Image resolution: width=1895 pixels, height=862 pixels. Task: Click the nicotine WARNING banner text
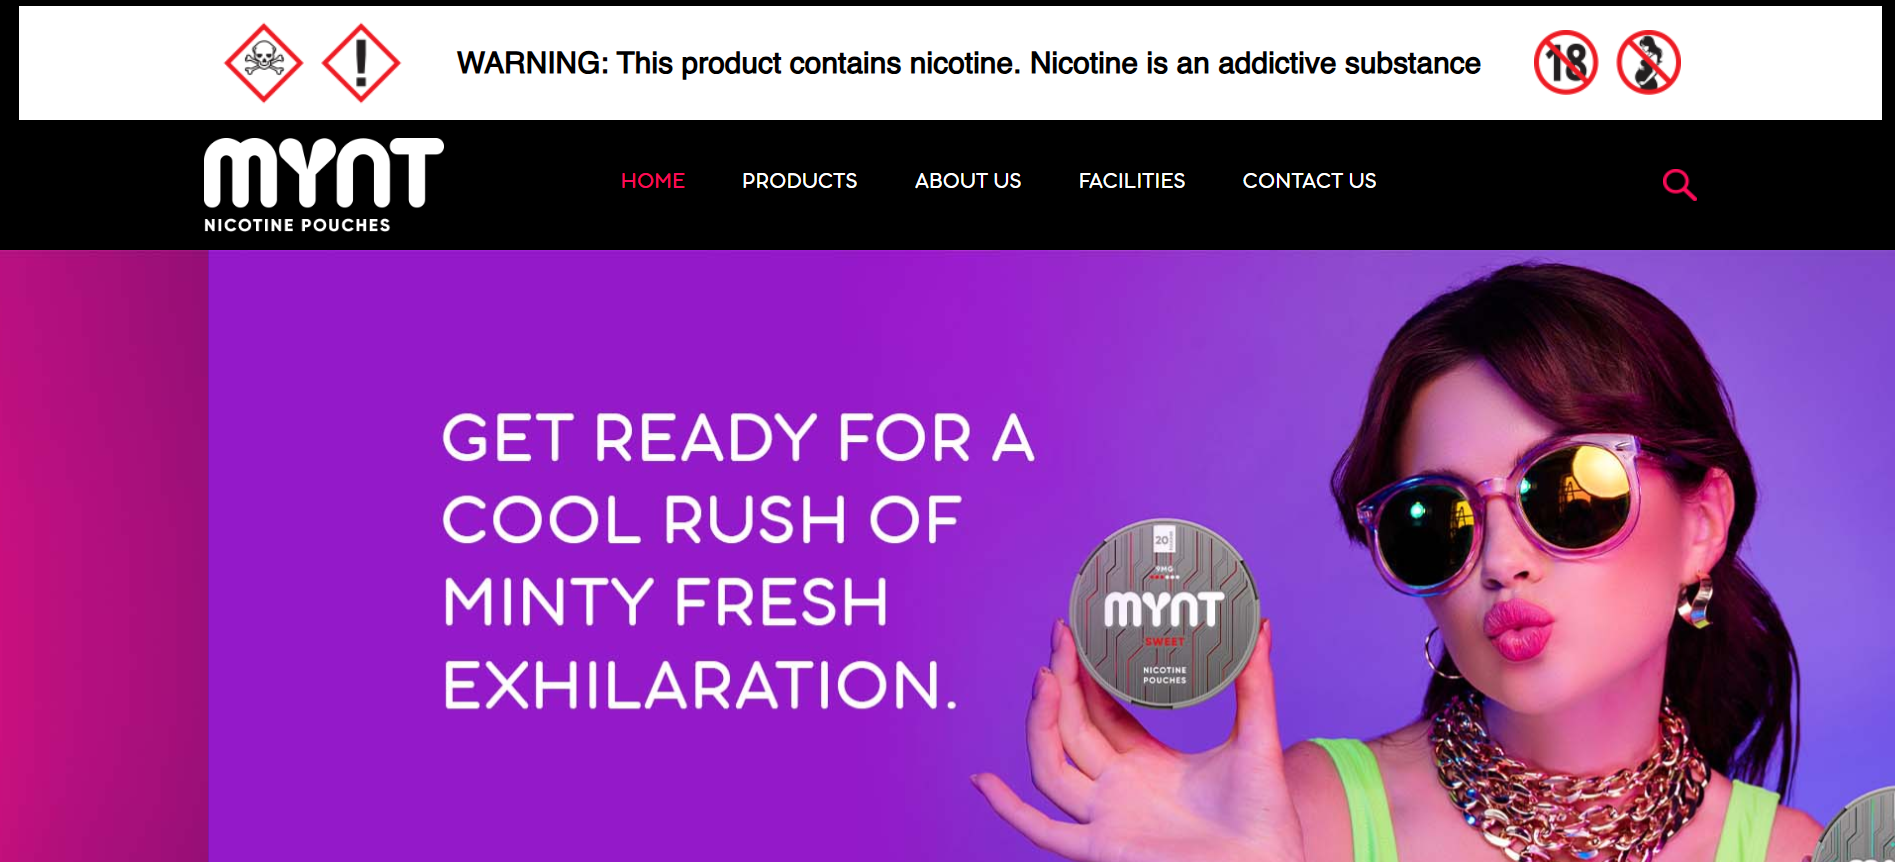[968, 63]
